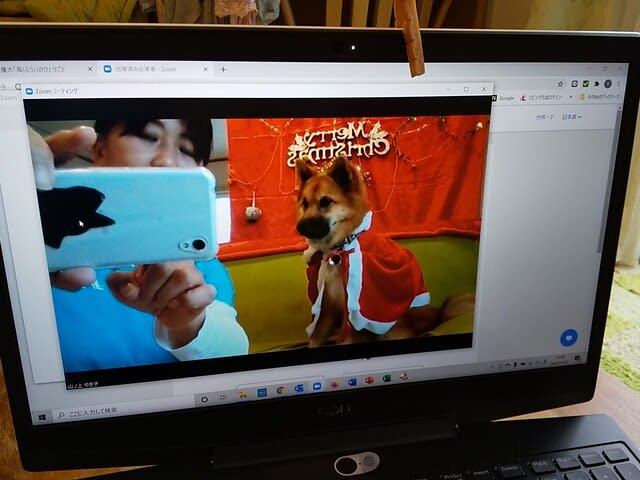640x480 pixels.
Task: Open the last pinned taskbar app icon
Action: [403, 376]
